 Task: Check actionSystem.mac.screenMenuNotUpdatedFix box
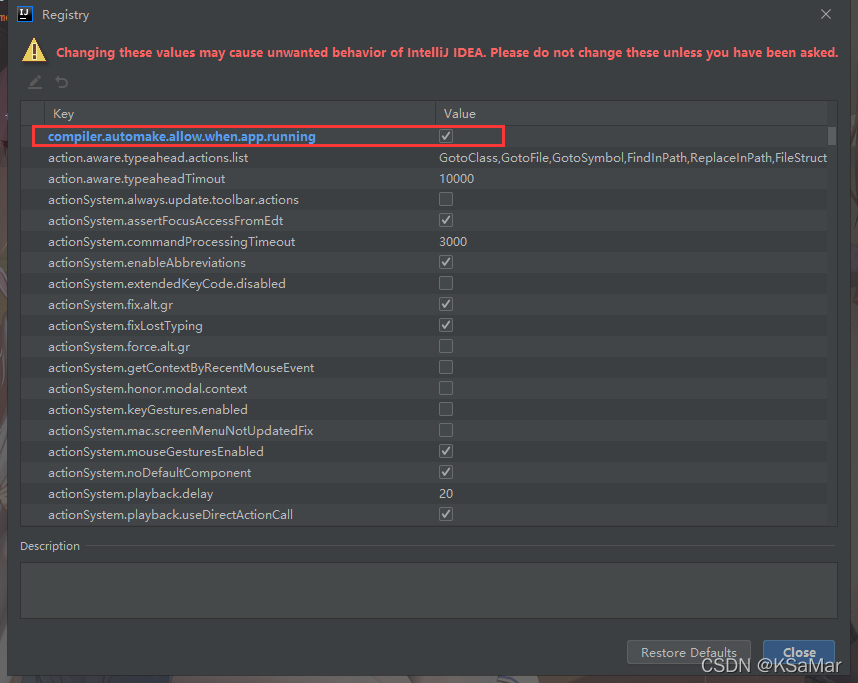[446, 430]
